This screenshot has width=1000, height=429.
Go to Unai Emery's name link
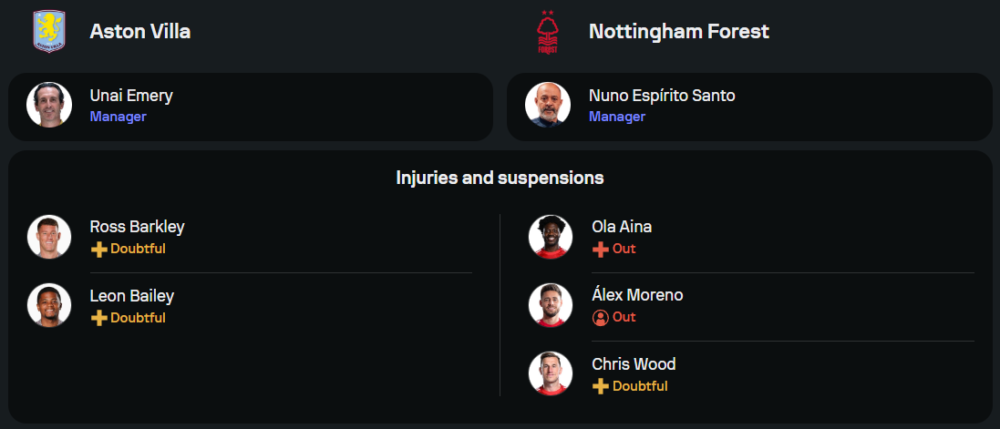[x=131, y=96]
